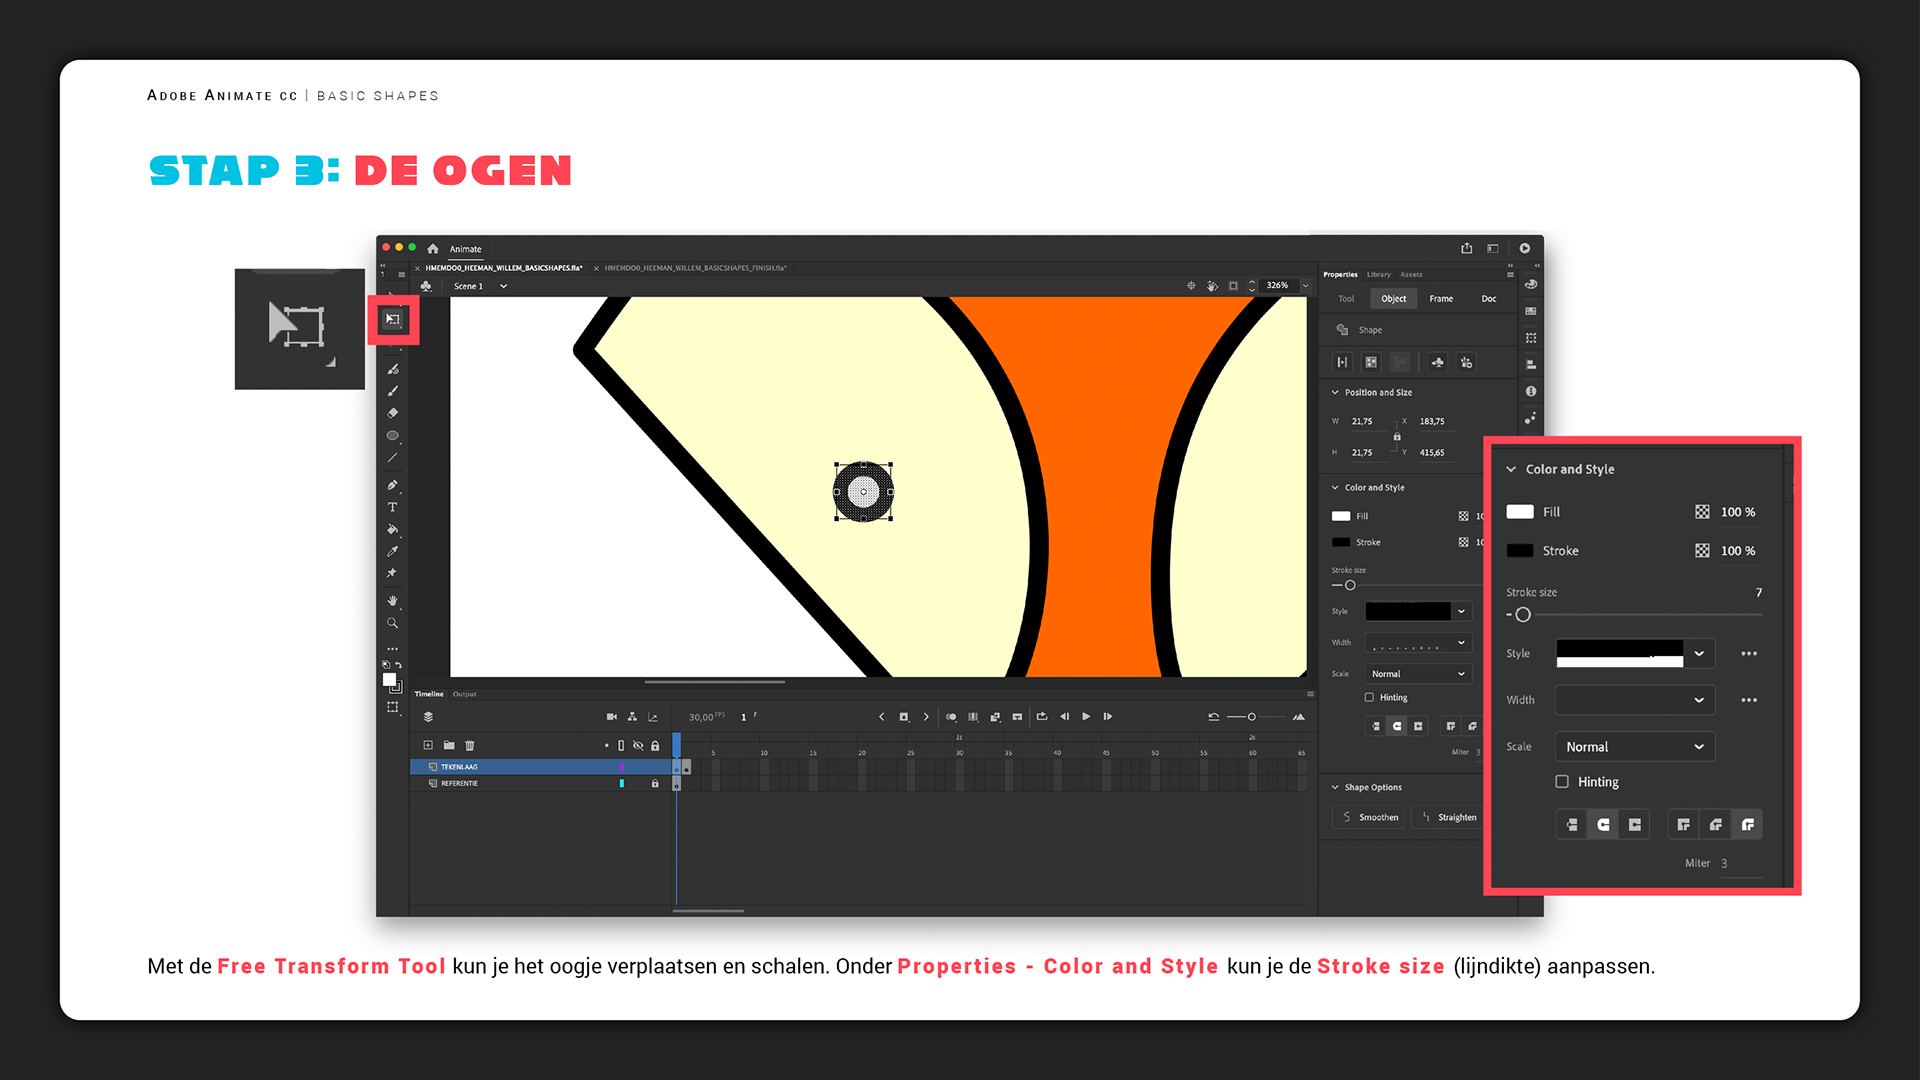Image resolution: width=1920 pixels, height=1080 pixels.
Task: Select the Paint Bucket tool
Action: (x=393, y=529)
